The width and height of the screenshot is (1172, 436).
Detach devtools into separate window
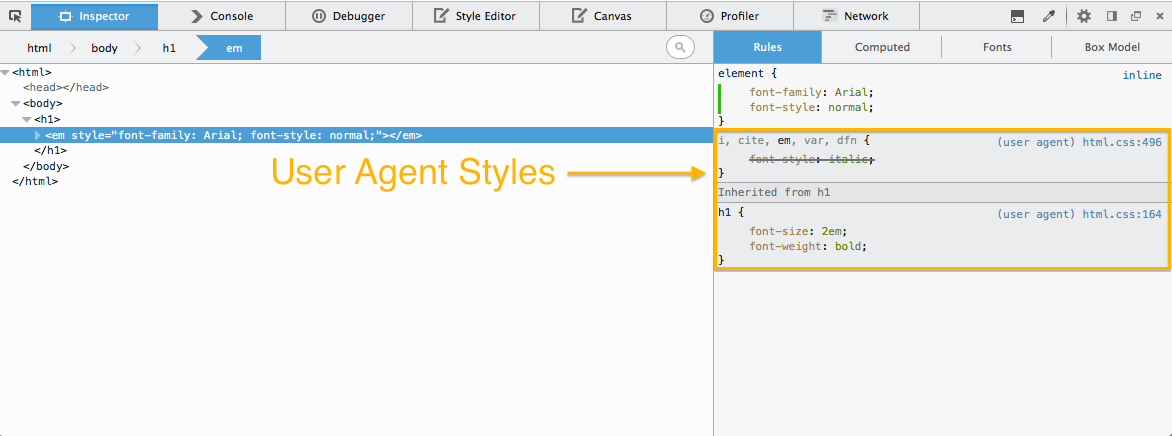[1135, 16]
